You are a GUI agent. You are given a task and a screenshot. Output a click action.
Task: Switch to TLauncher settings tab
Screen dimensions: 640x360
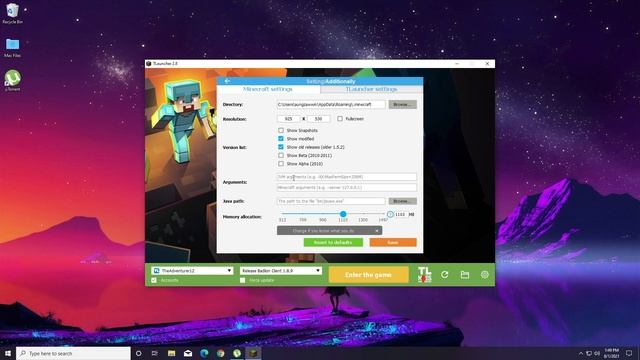372,89
